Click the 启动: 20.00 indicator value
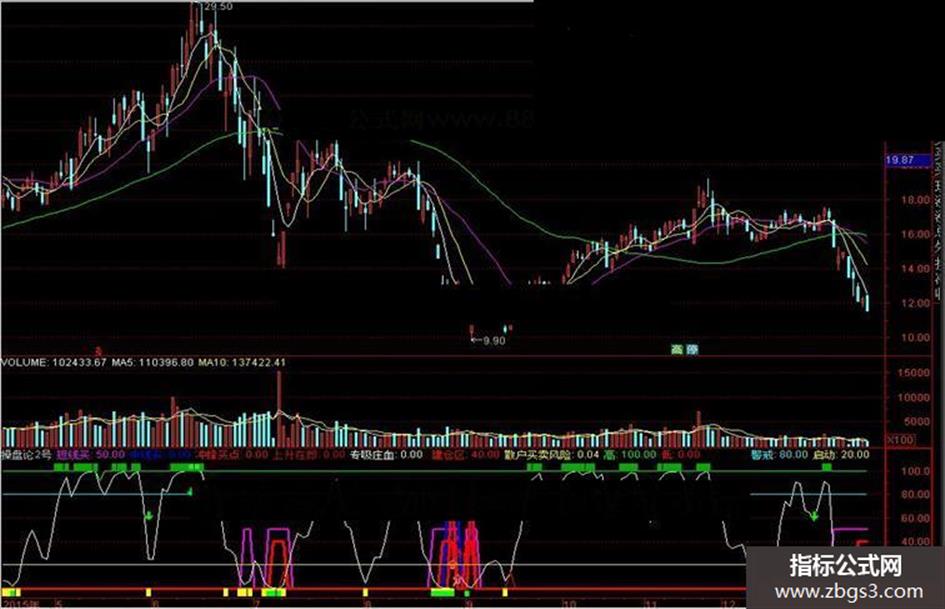This screenshot has height=609, width=945. tap(841, 454)
